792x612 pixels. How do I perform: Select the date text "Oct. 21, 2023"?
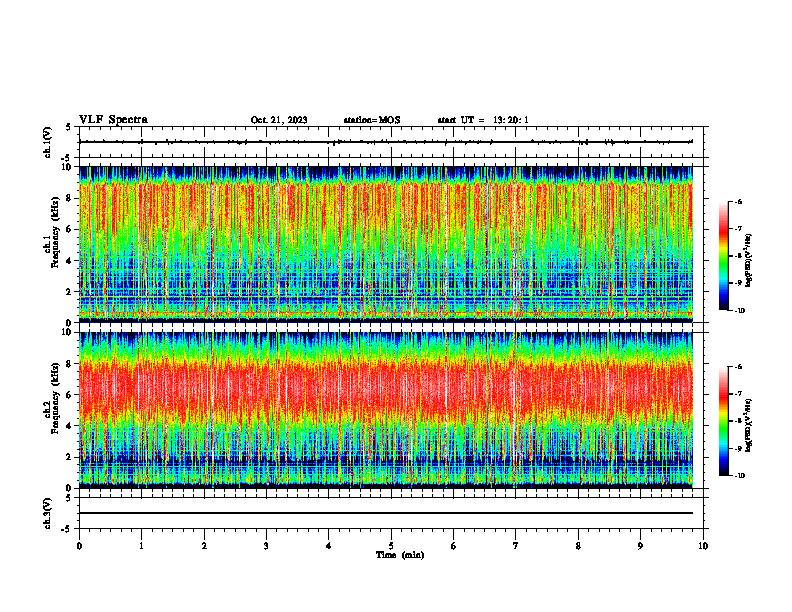(279, 120)
